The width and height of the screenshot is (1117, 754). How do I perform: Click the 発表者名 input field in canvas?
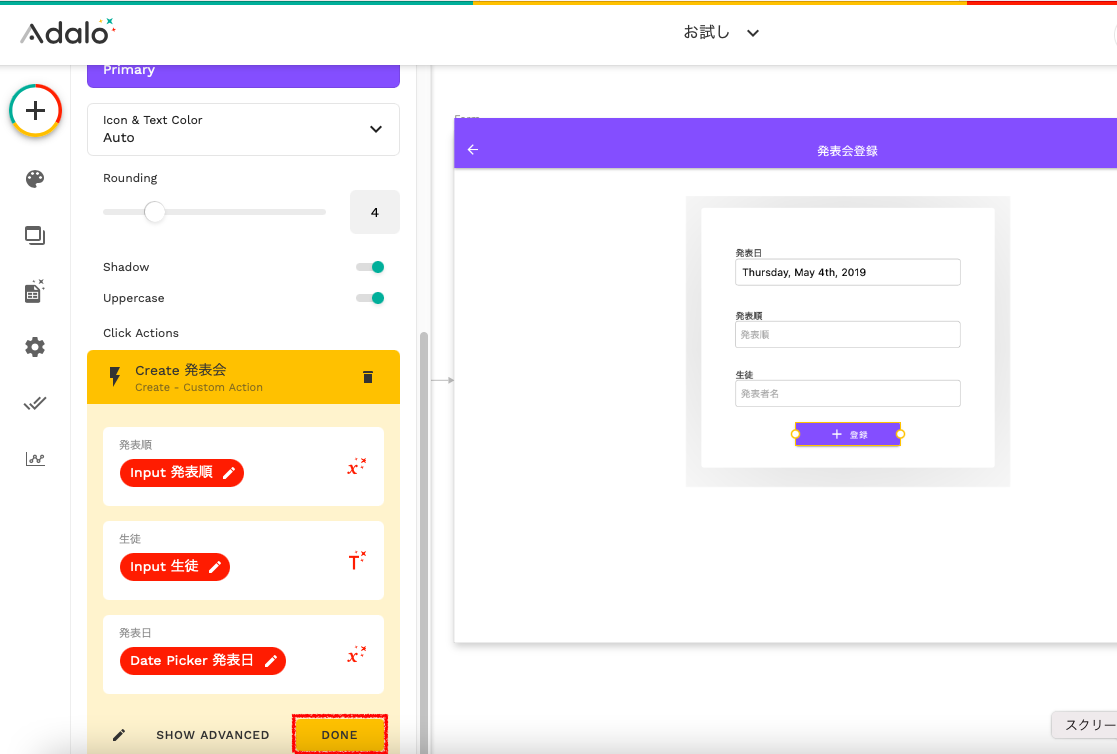tap(847, 393)
